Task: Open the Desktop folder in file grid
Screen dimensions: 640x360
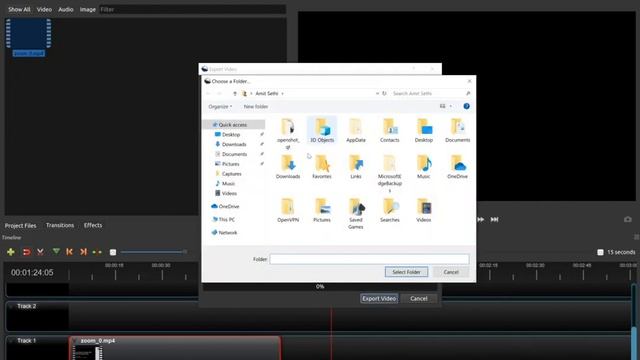Action: click(x=424, y=130)
